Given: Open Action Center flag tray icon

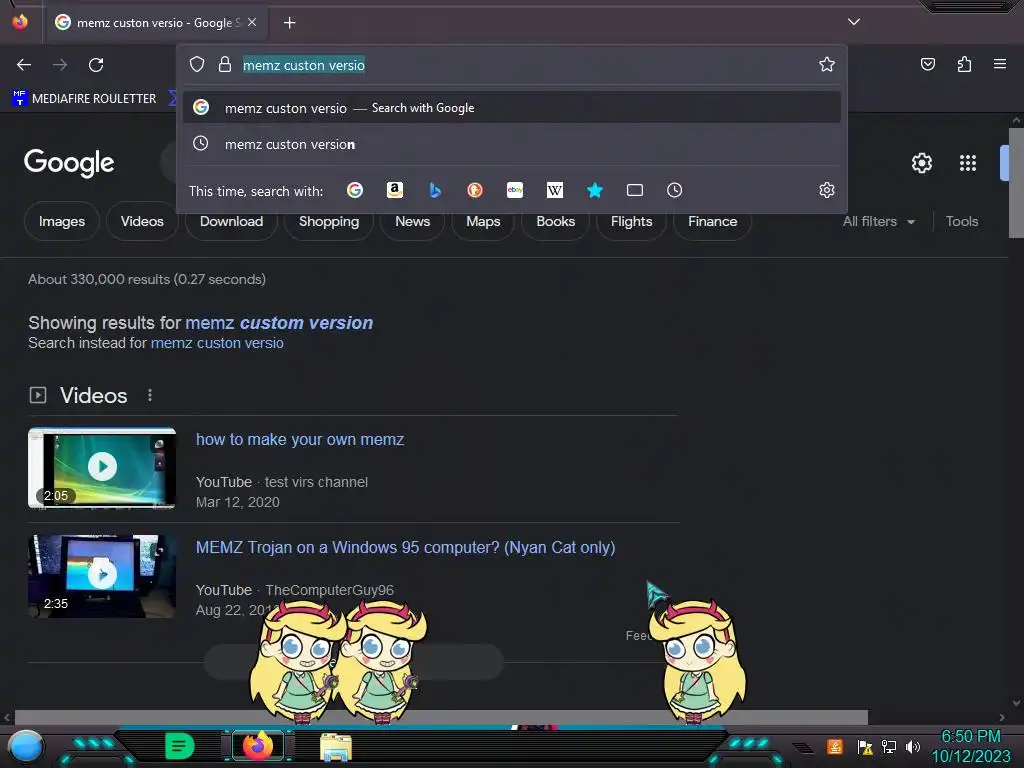Looking at the screenshot, I should pos(865,746).
